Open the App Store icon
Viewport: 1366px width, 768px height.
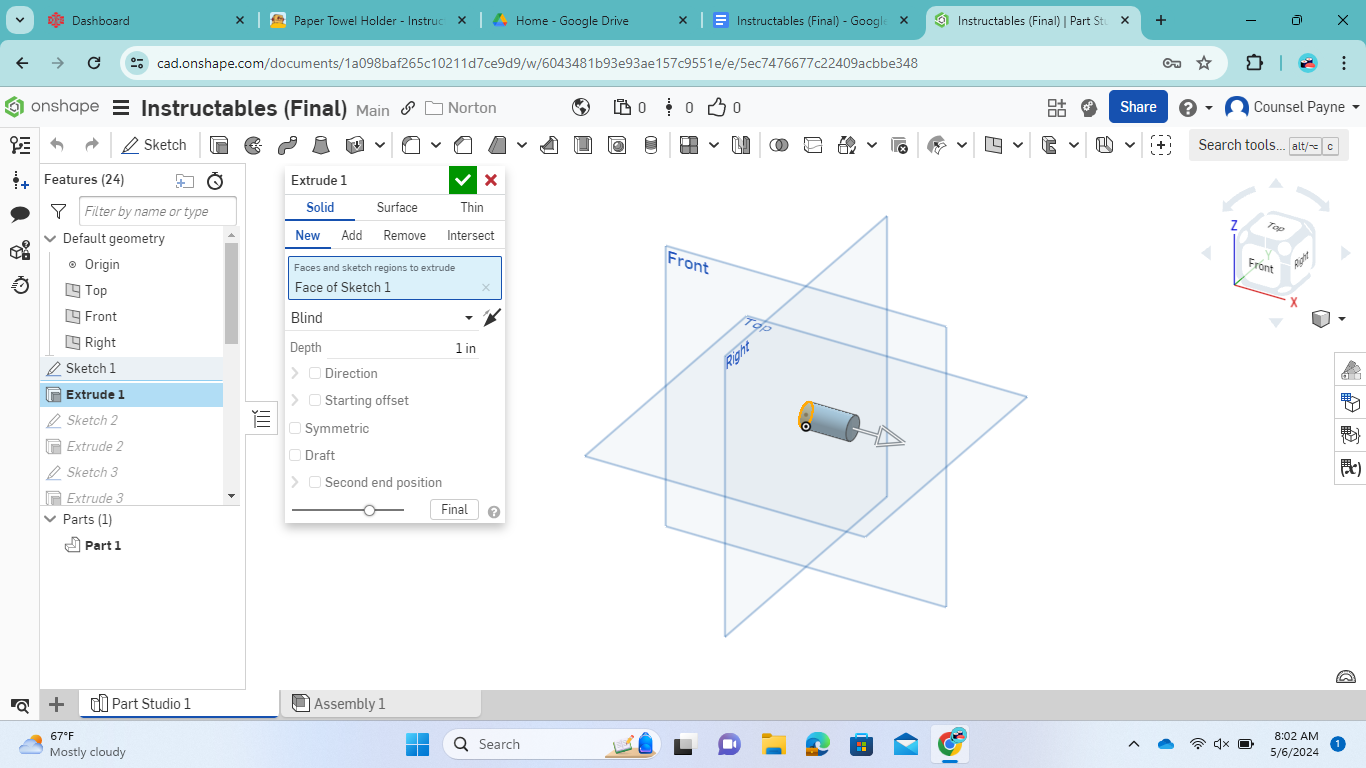(1057, 107)
